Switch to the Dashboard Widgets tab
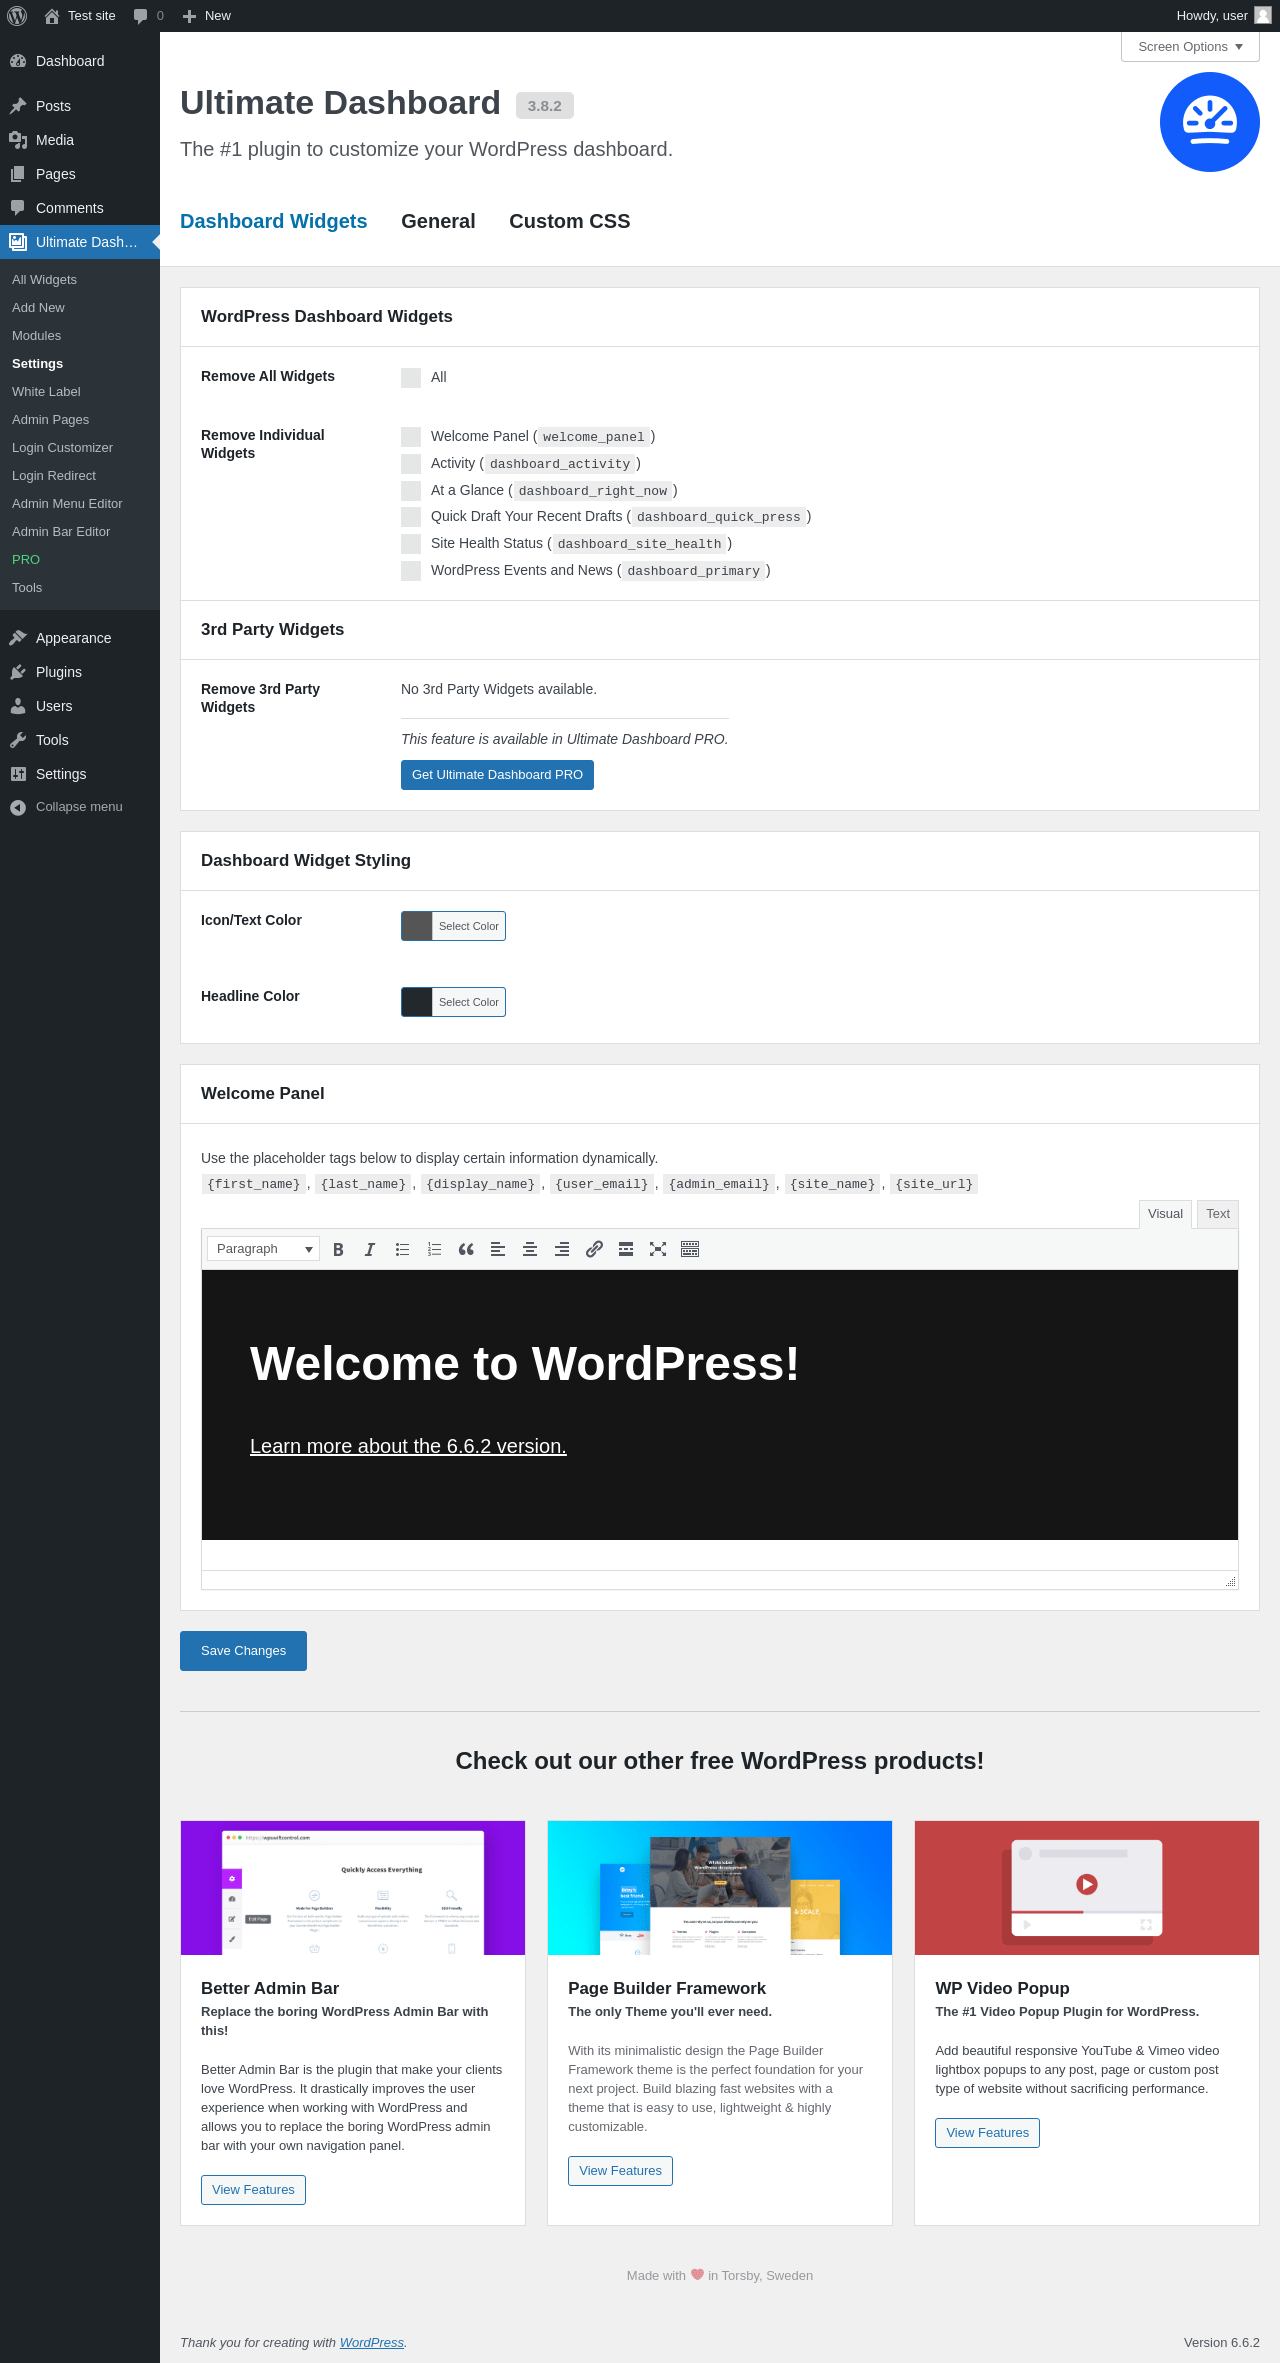This screenshot has height=2363, width=1280. click(x=273, y=221)
